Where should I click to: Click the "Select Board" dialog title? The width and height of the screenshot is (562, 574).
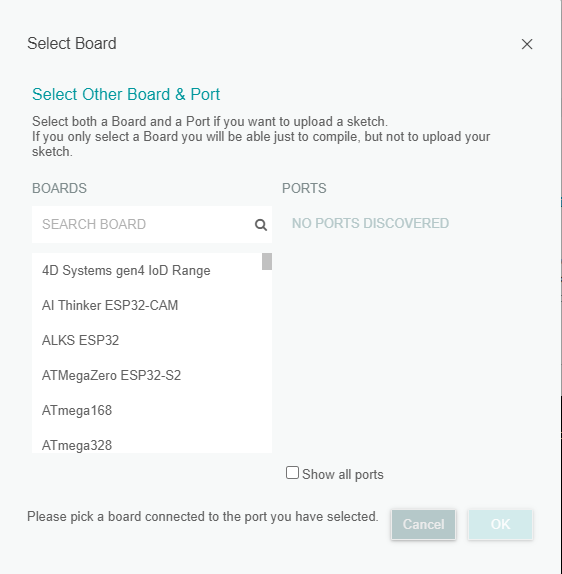coord(72,44)
